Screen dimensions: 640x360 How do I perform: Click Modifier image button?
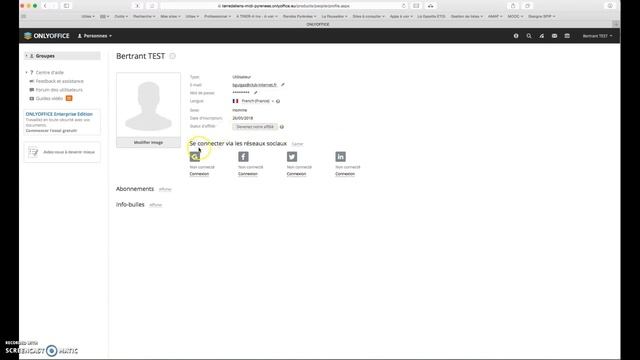click(149, 142)
